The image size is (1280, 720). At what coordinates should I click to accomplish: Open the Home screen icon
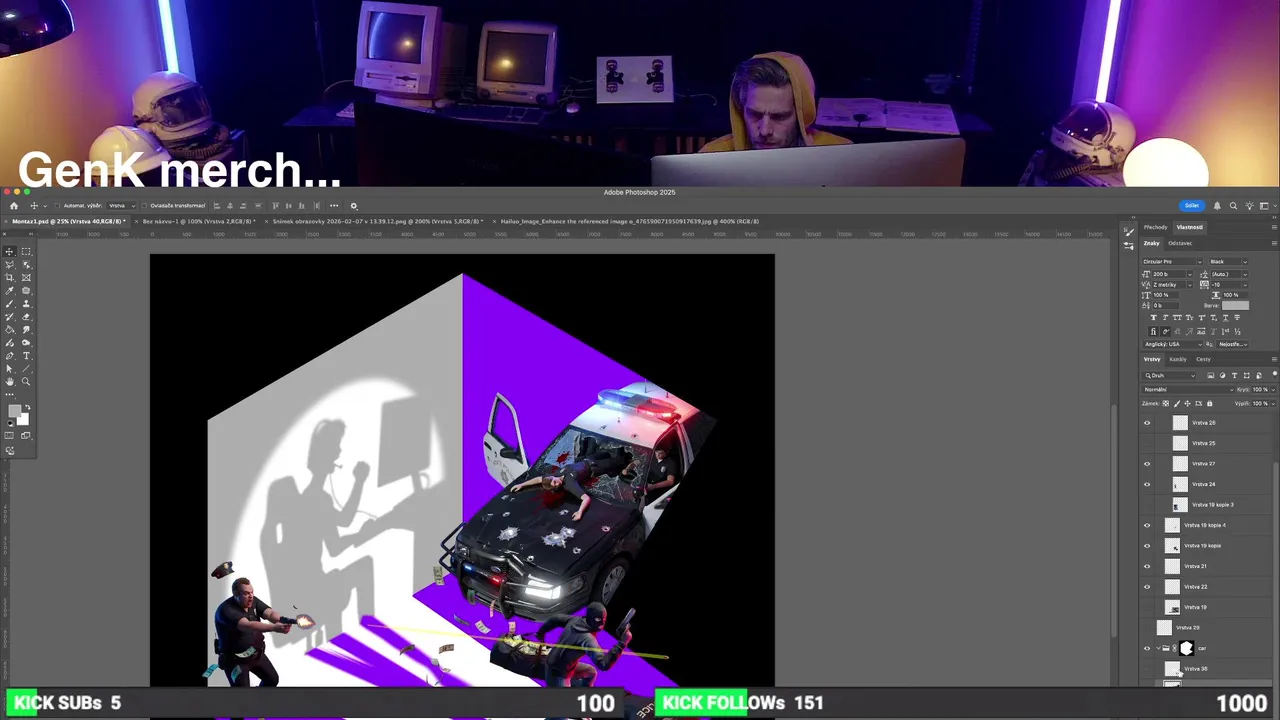13,206
